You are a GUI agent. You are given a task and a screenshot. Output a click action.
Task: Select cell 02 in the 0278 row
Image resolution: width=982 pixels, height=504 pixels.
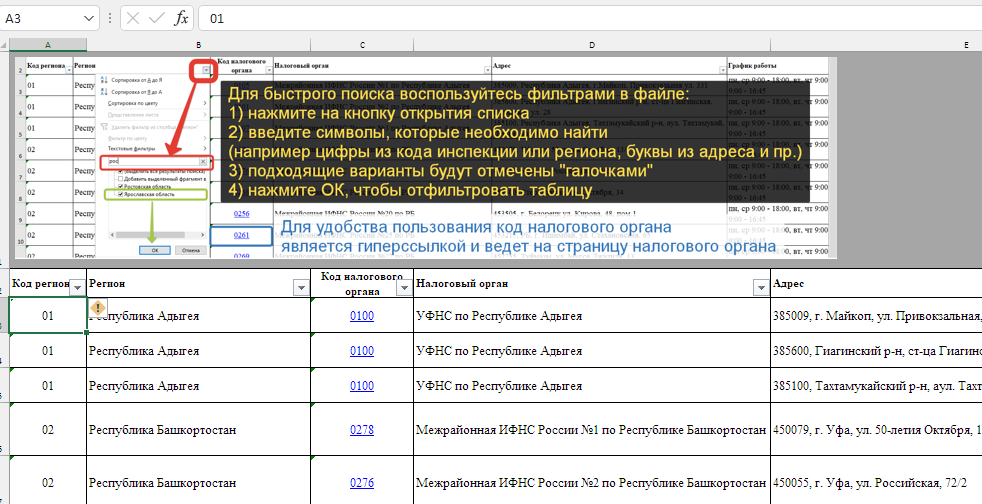pos(48,430)
